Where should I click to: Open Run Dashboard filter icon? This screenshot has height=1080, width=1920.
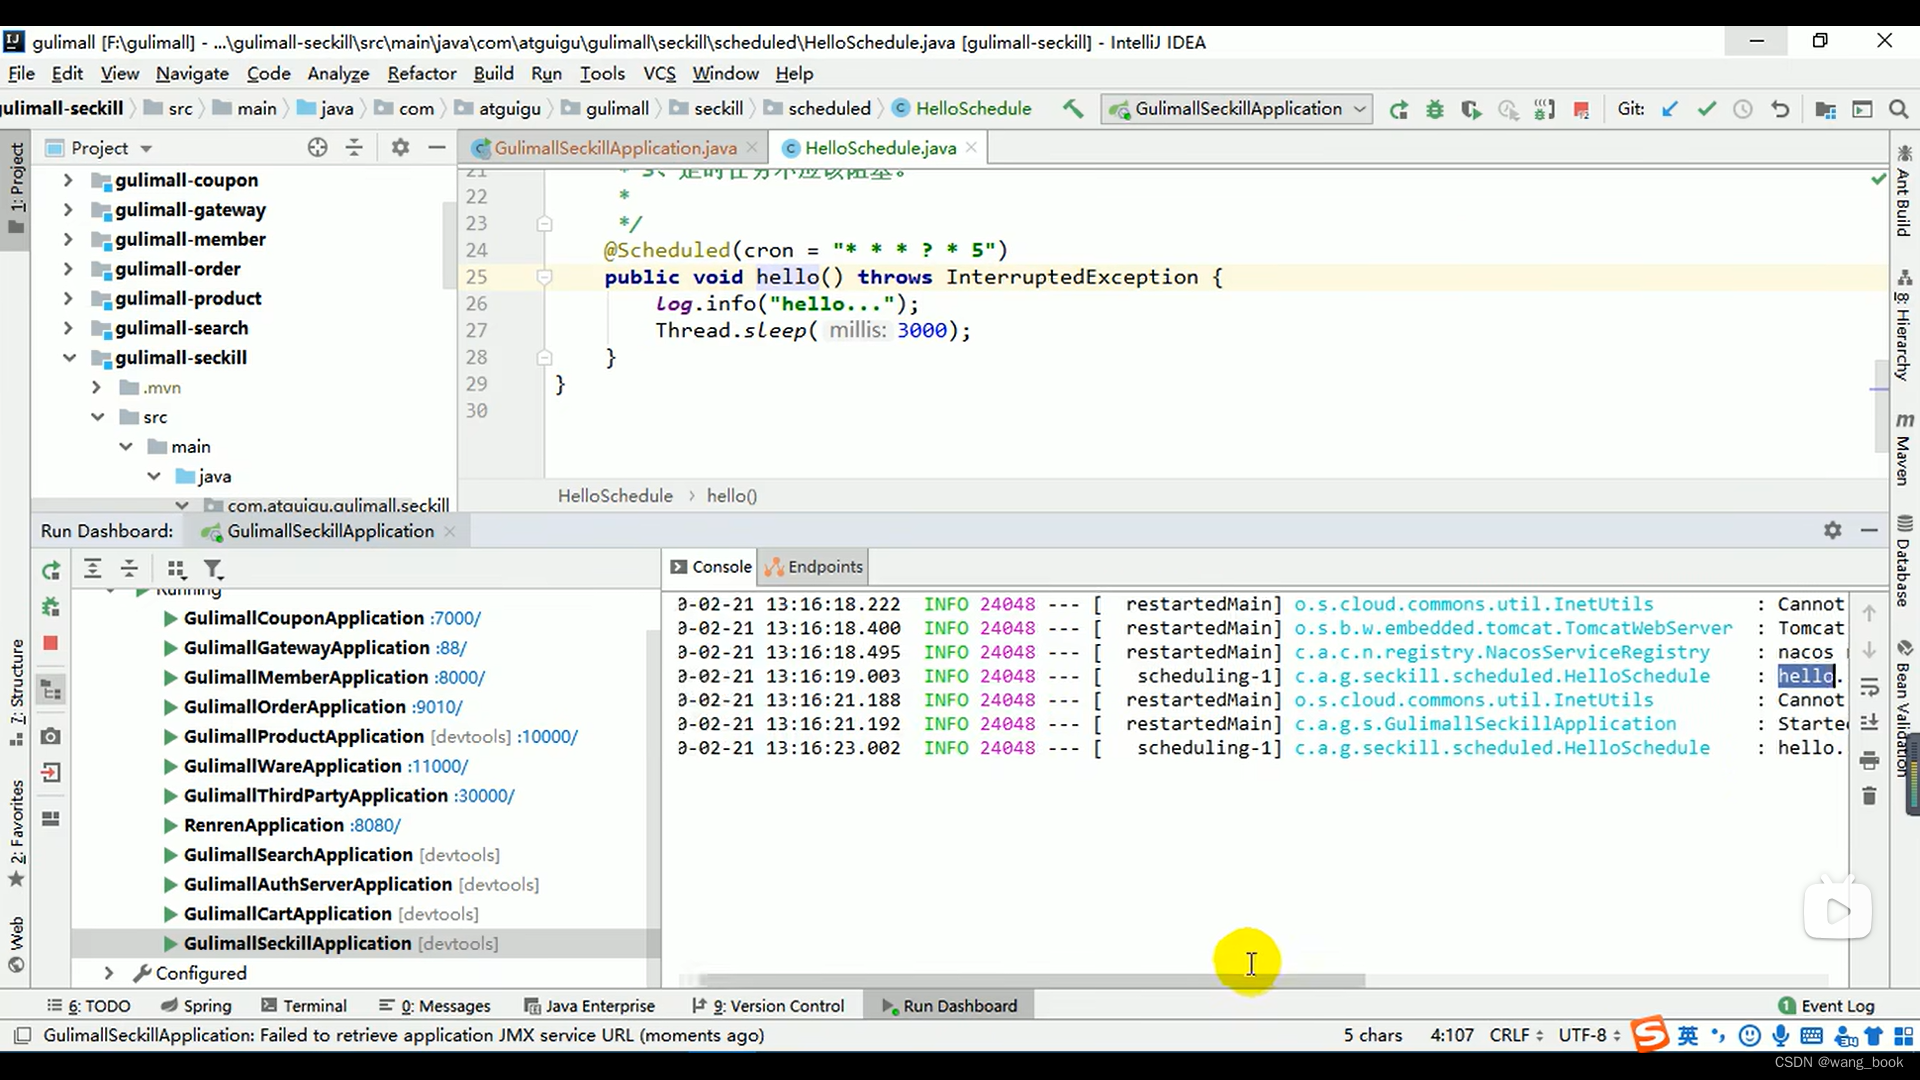click(x=213, y=569)
